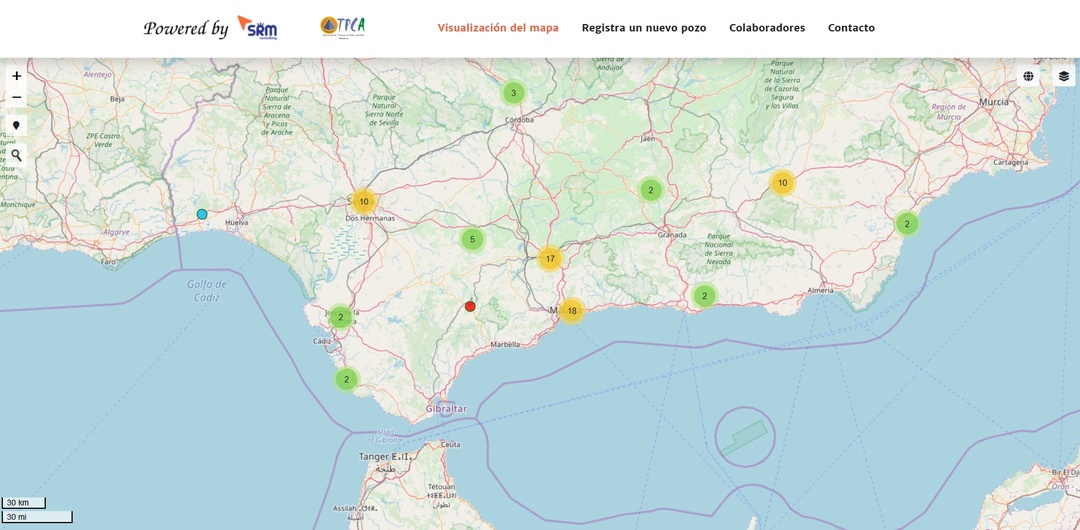Open the Colaboradores page
1080x530 pixels.
(x=767, y=28)
